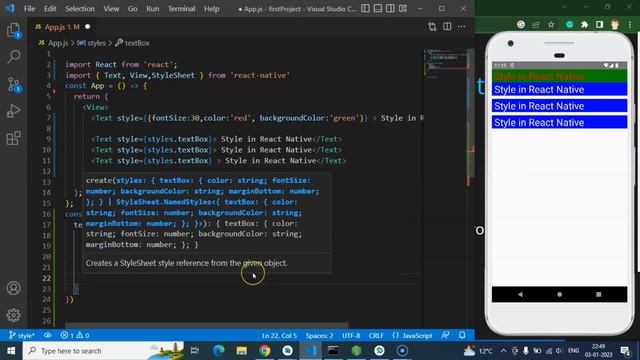Click the code minimap overview

tap(446, 64)
